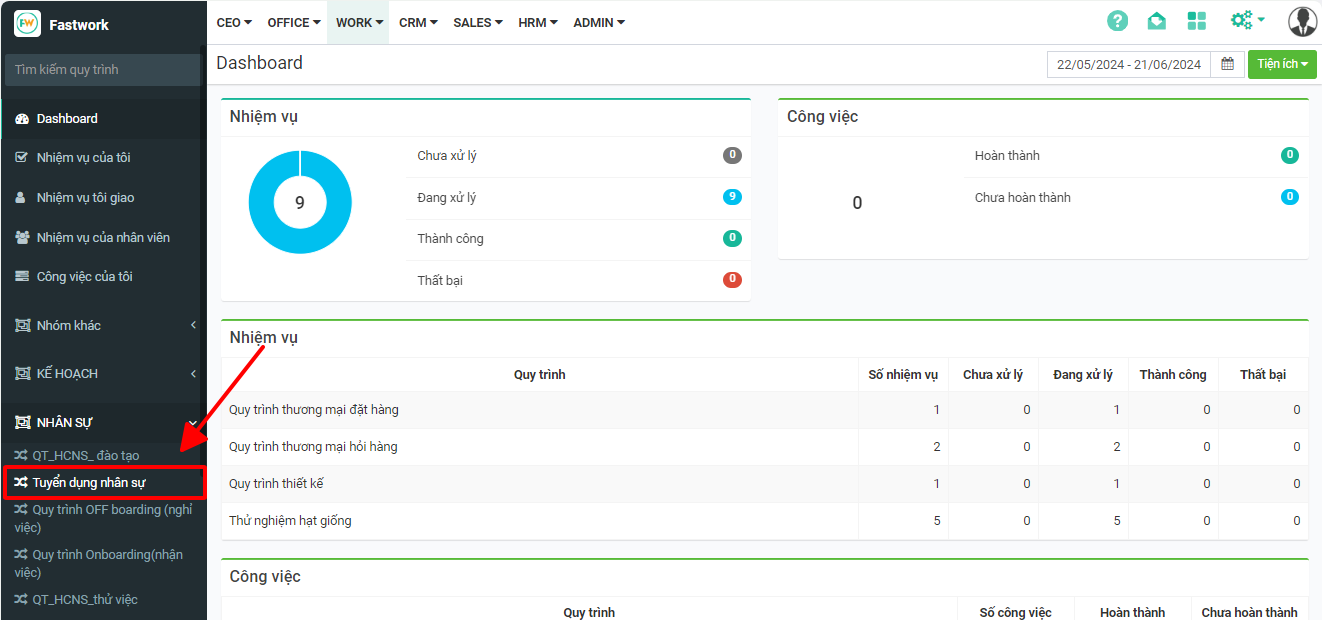Viewport: 1322px width, 620px height.
Task: Click the Tìm kiếm quy trình search field
Action: coord(102,70)
